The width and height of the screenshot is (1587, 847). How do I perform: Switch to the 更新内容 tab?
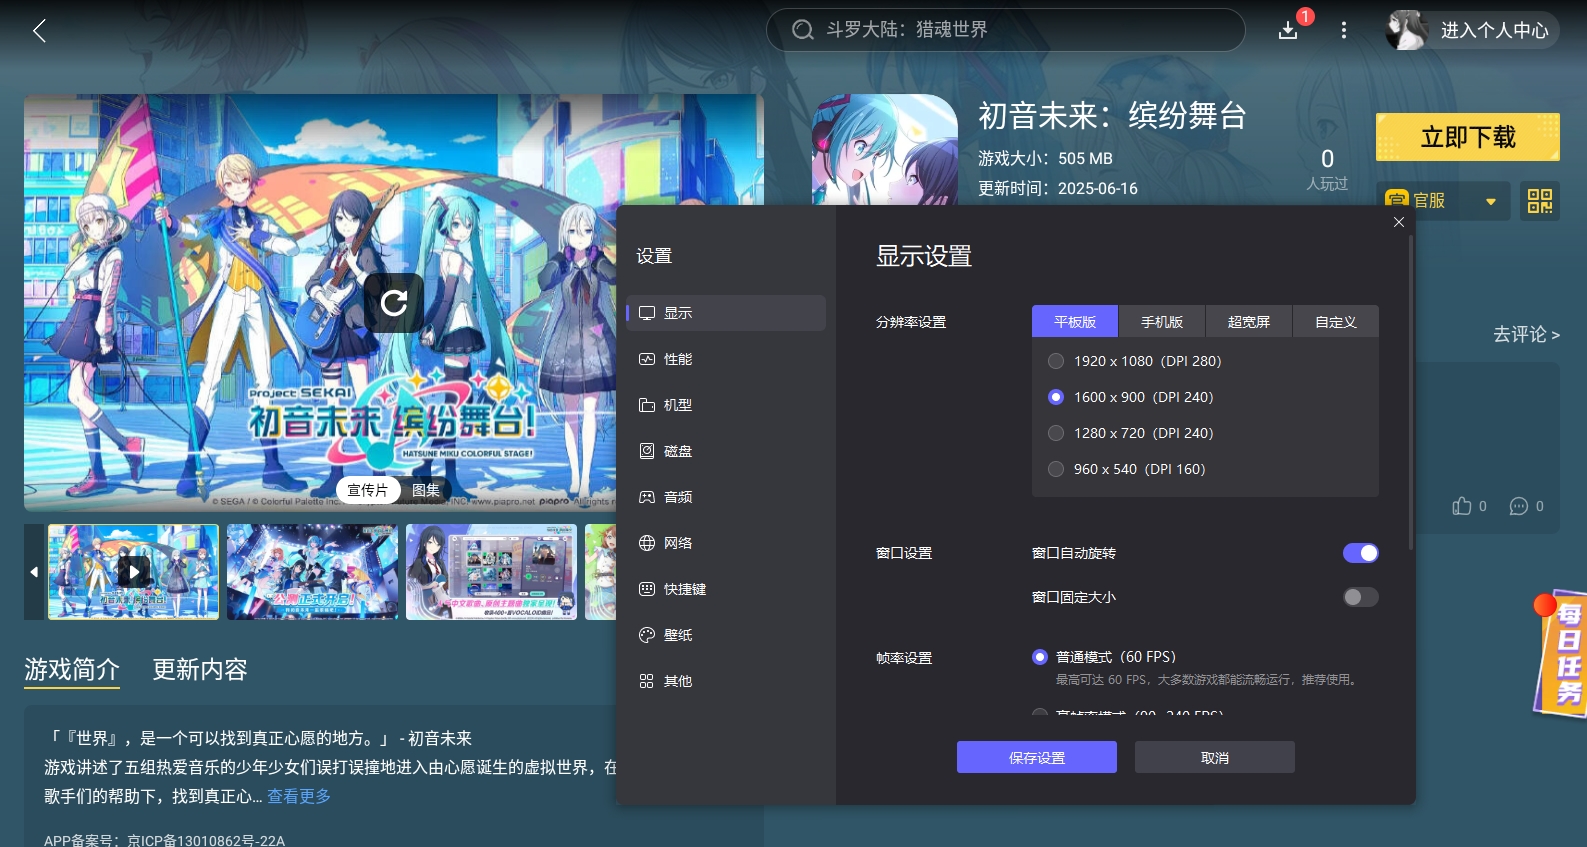pyautogui.click(x=200, y=669)
